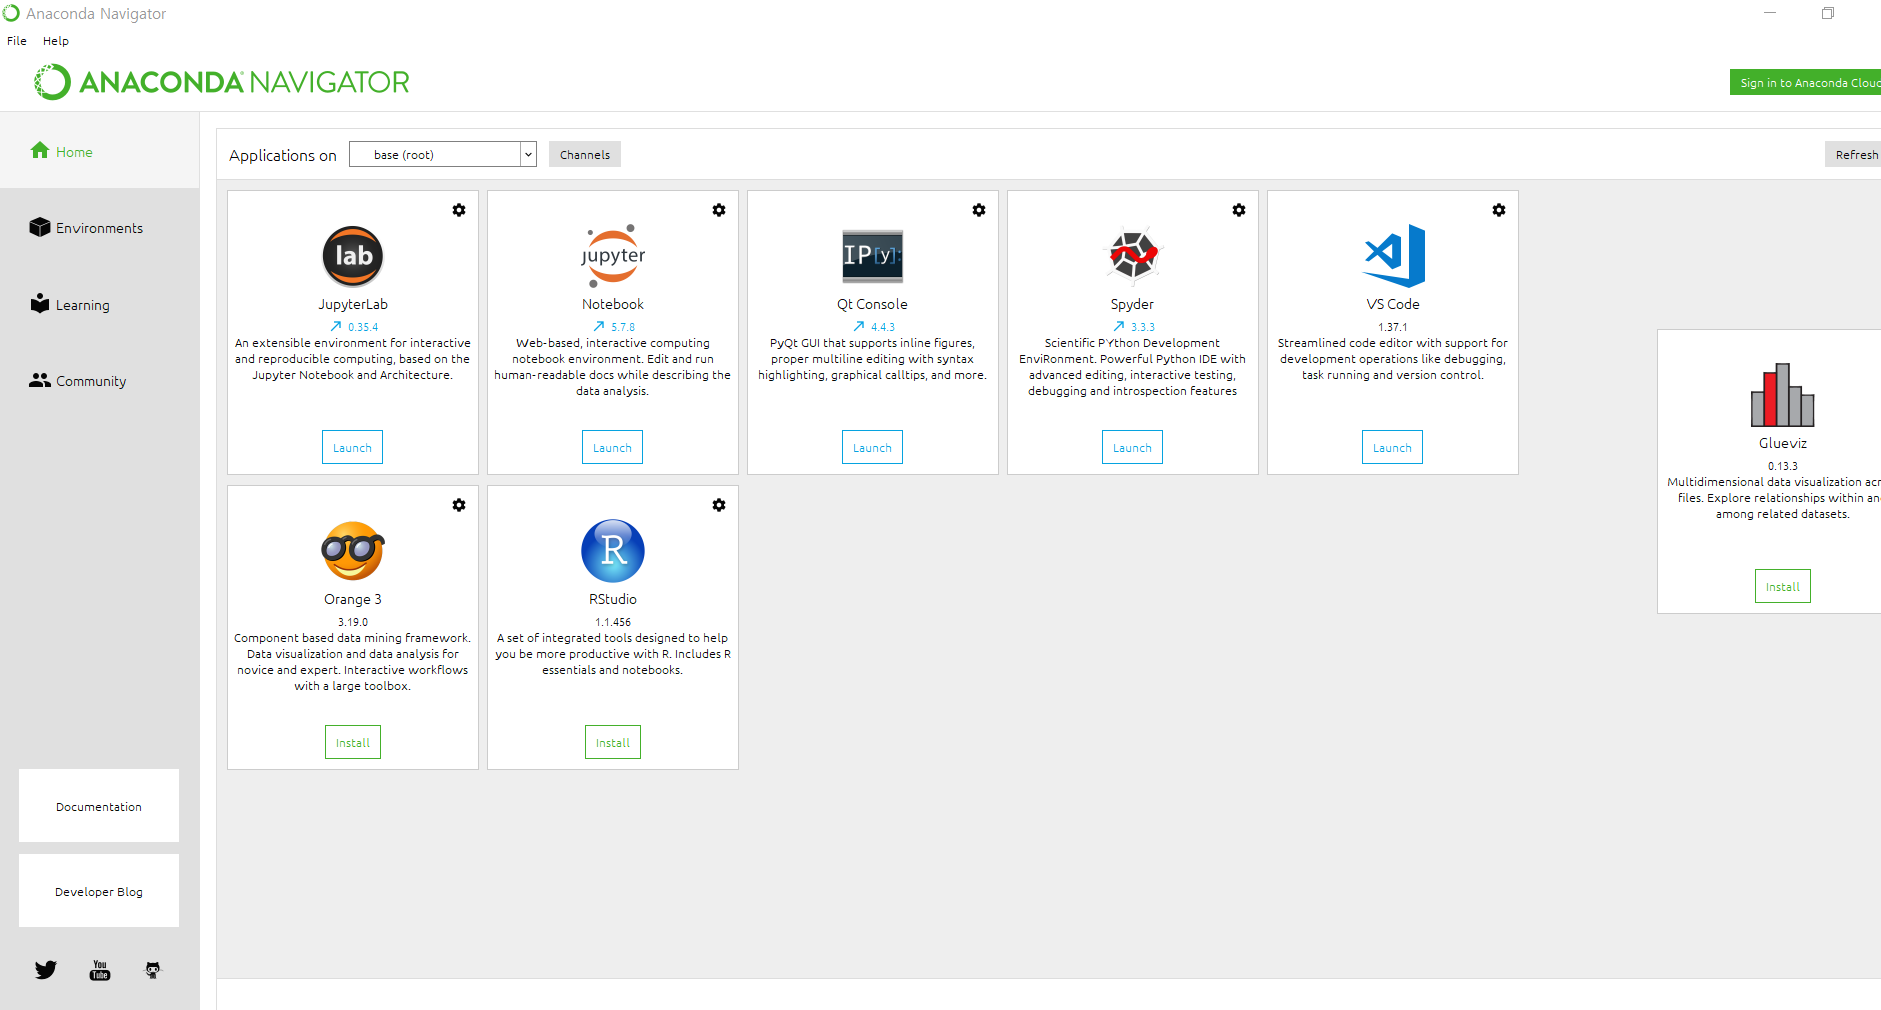Install Glueviz

pyautogui.click(x=1783, y=586)
